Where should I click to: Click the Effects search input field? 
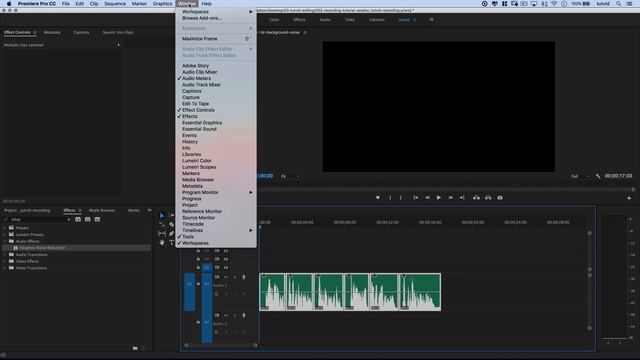tap(38, 220)
